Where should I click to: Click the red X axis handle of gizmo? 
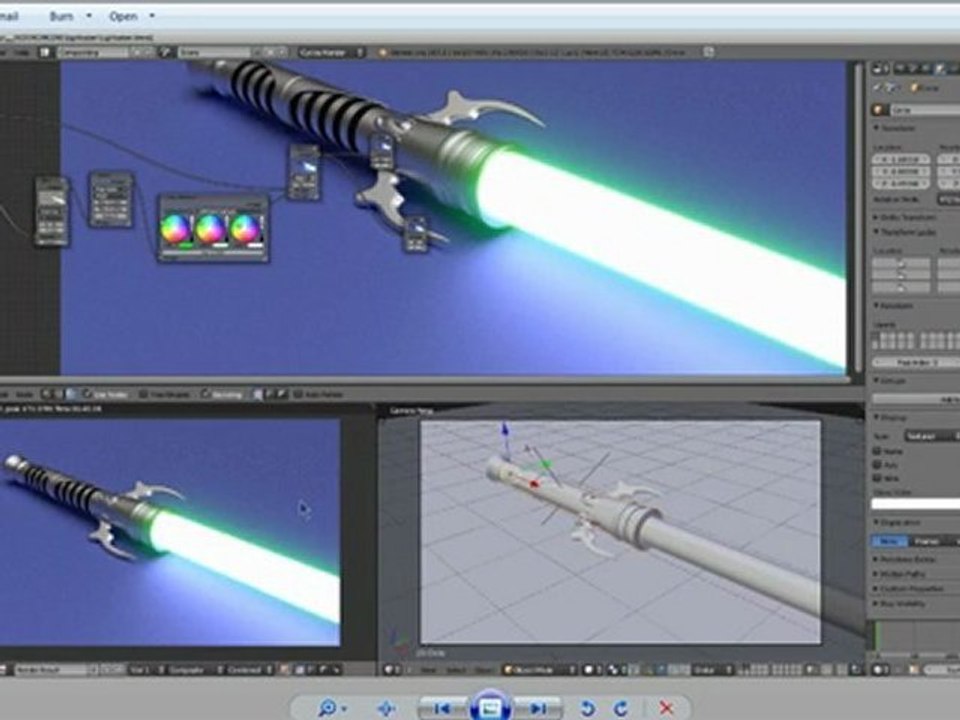pos(534,485)
